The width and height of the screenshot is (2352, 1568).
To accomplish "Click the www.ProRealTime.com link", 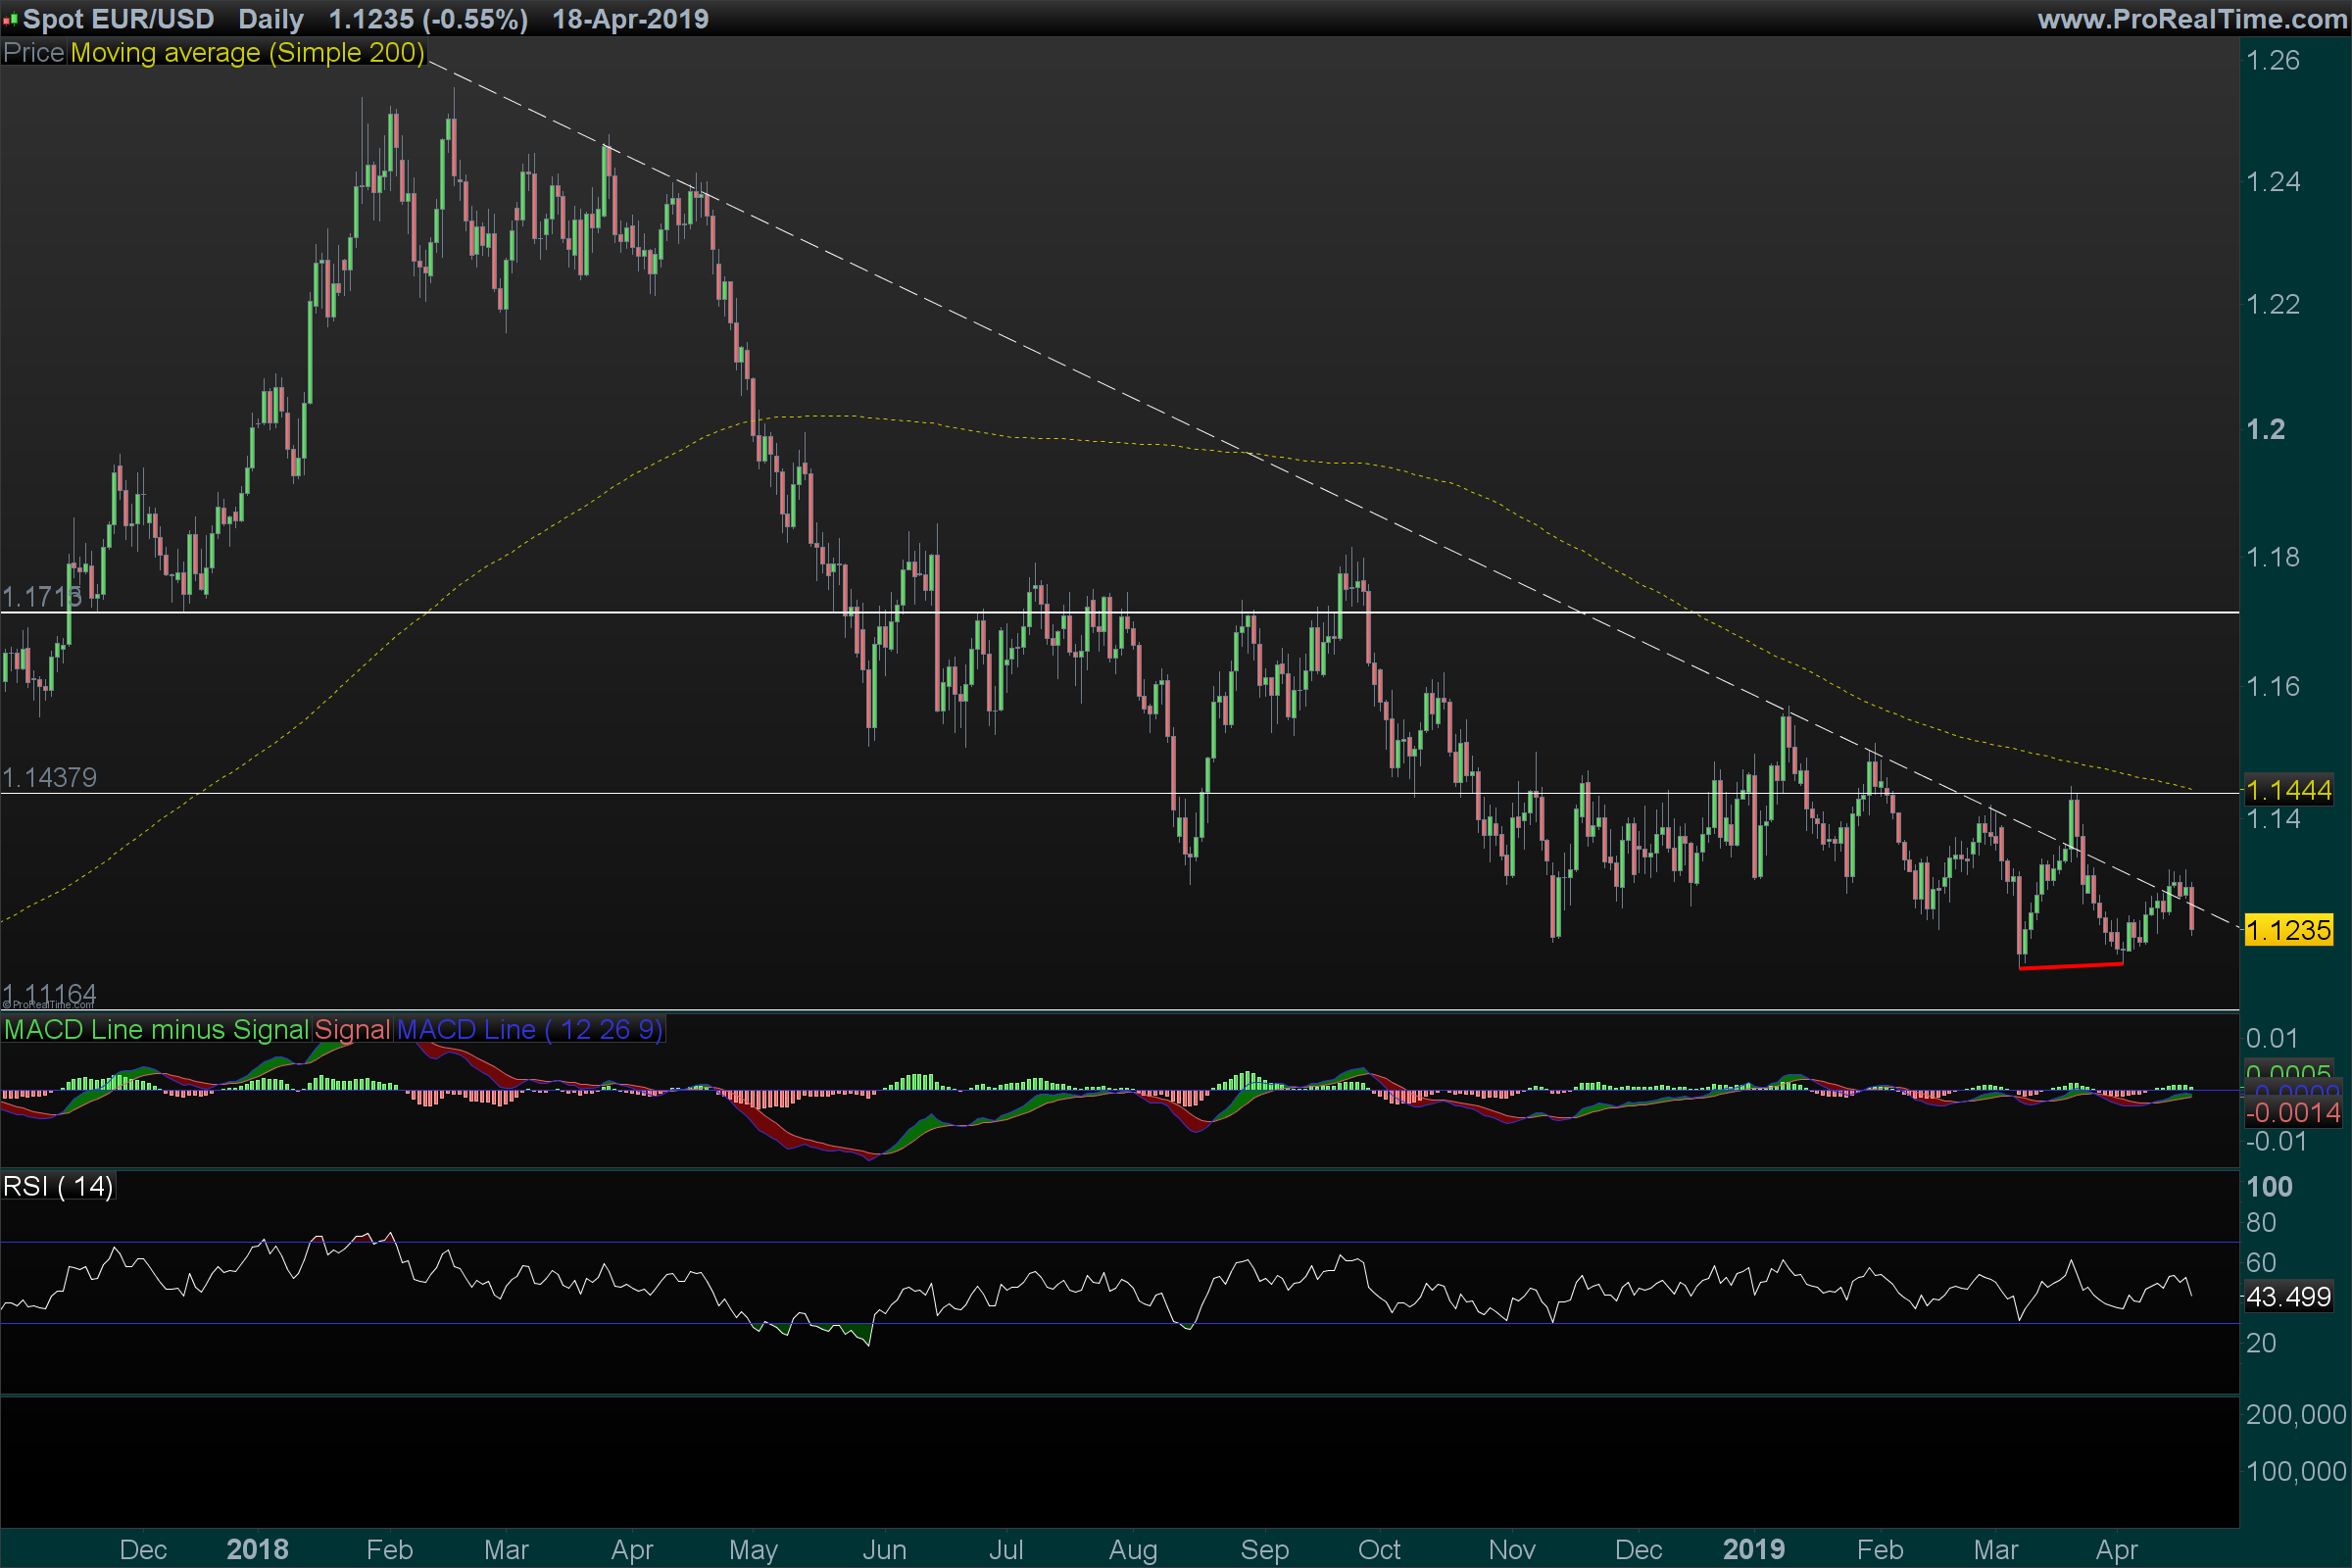I will click(x=2192, y=19).
